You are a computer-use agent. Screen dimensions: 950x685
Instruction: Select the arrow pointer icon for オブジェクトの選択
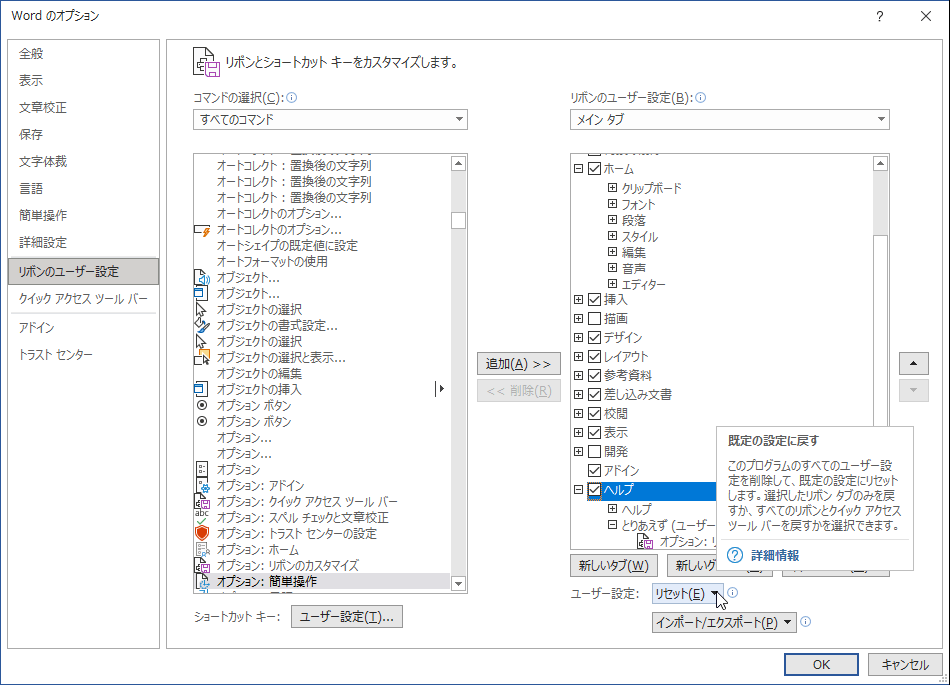[200, 306]
